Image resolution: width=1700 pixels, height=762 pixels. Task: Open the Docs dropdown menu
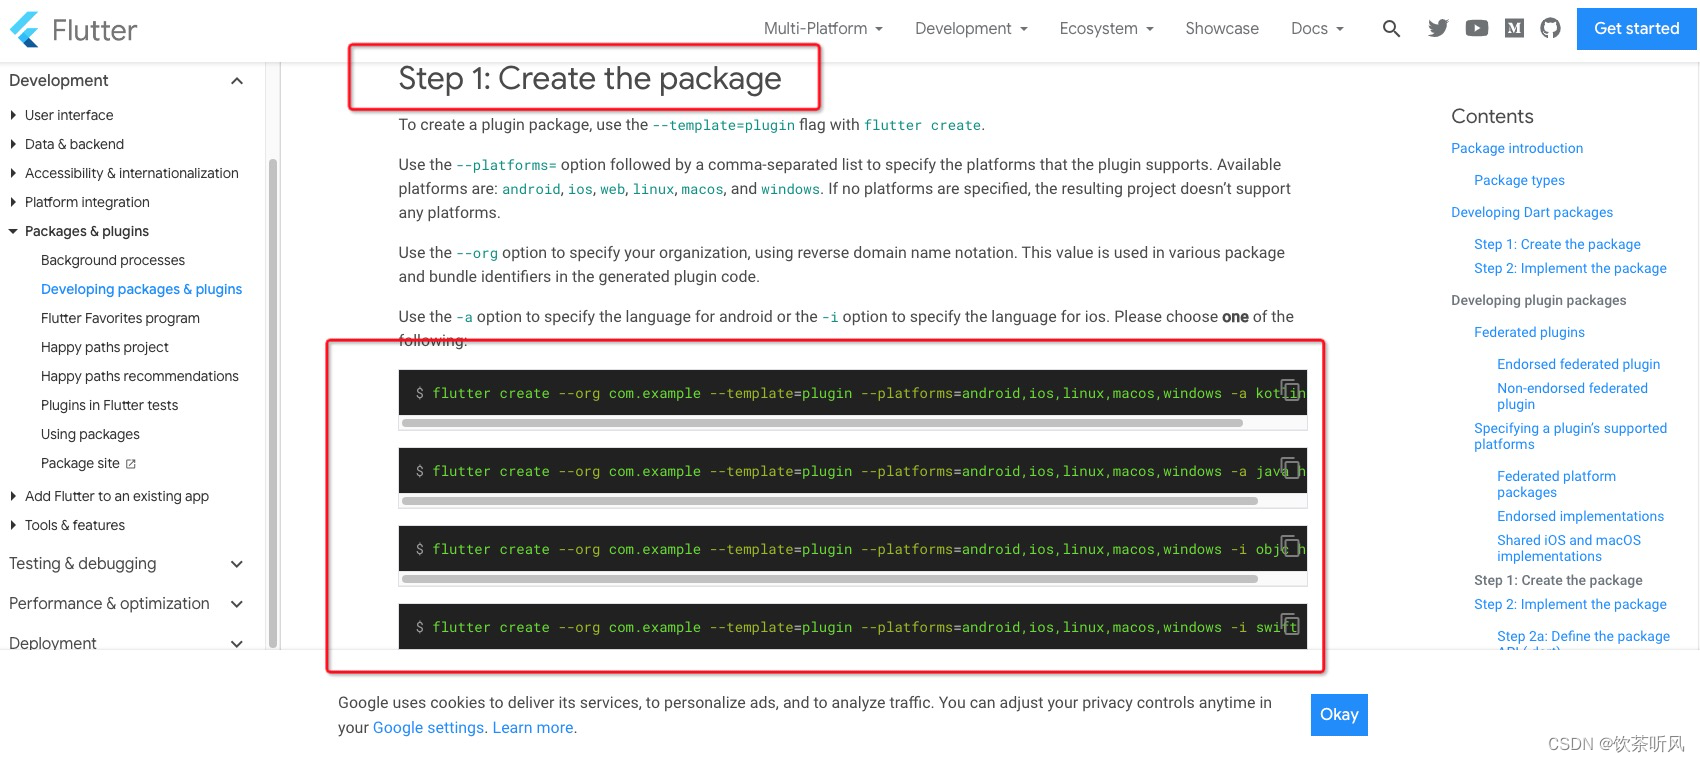click(x=1317, y=29)
